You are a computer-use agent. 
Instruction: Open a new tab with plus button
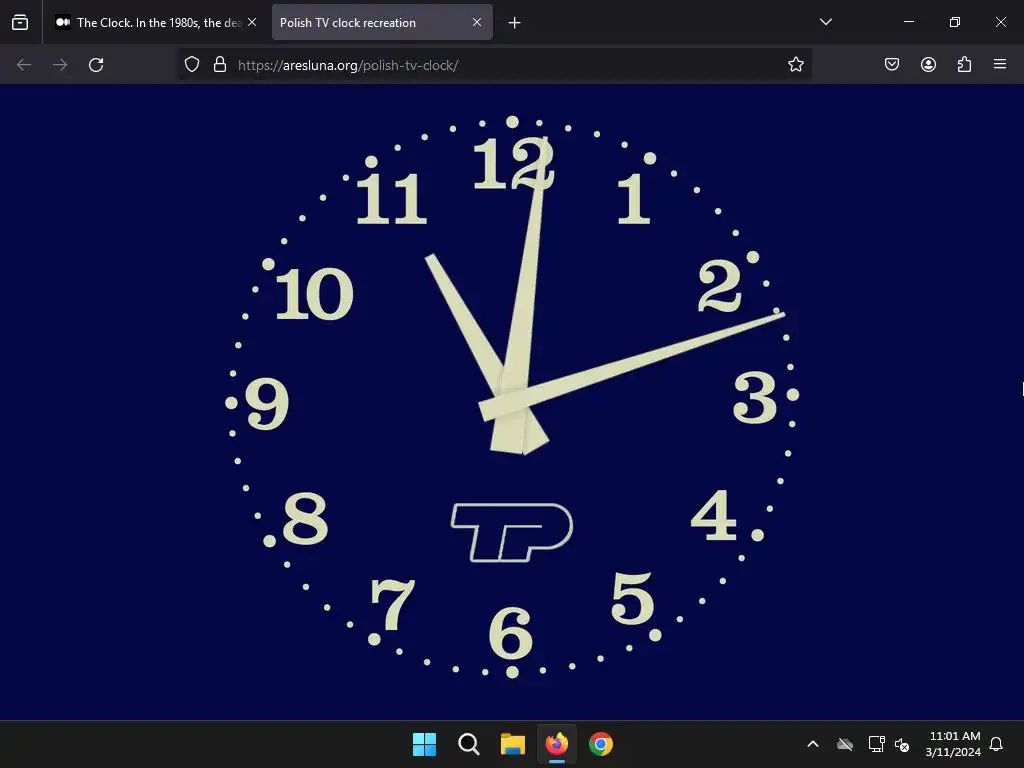click(x=515, y=23)
